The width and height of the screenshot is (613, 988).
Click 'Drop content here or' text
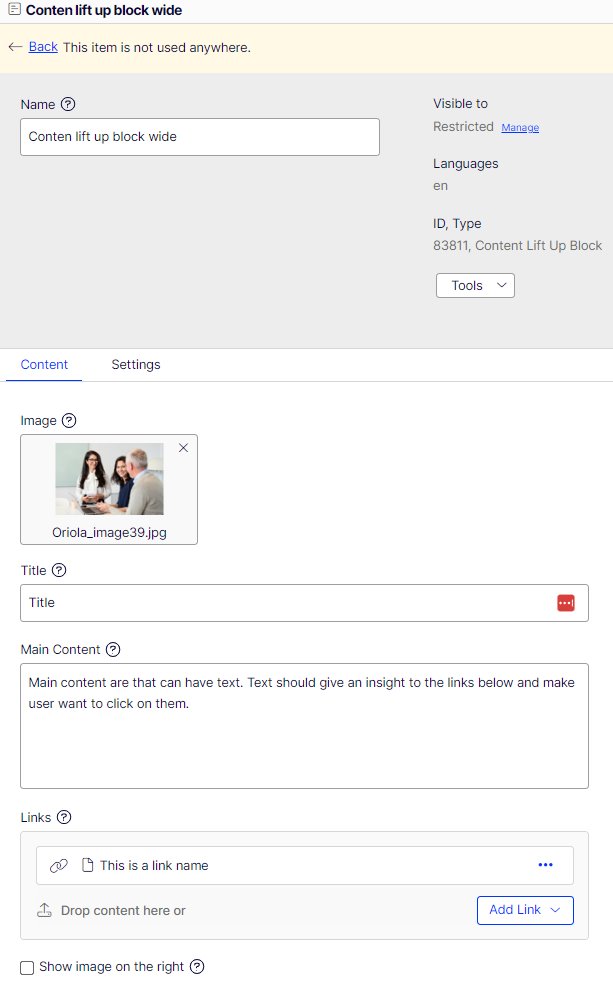click(123, 910)
